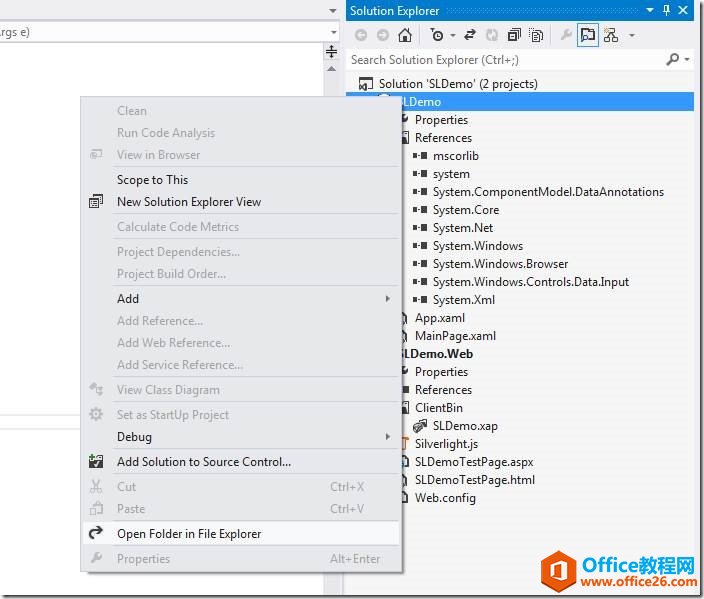Select the mscorlib reference
Image resolution: width=704 pixels, height=599 pixels.
(456, 156)
